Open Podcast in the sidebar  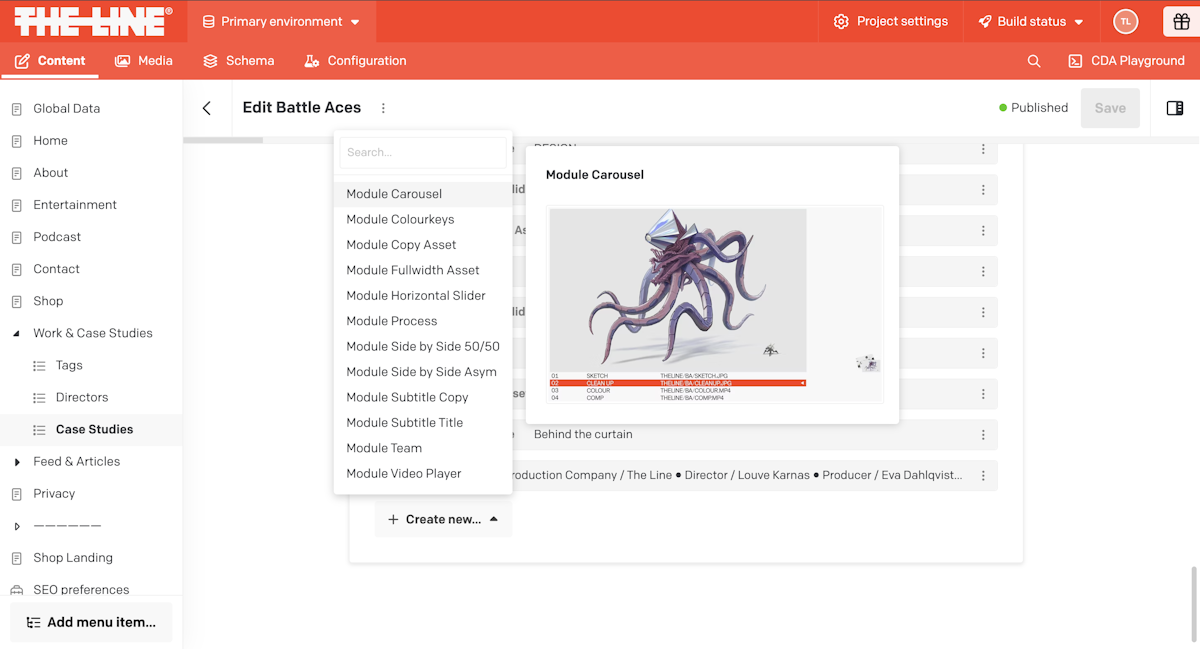click(57, 237)
